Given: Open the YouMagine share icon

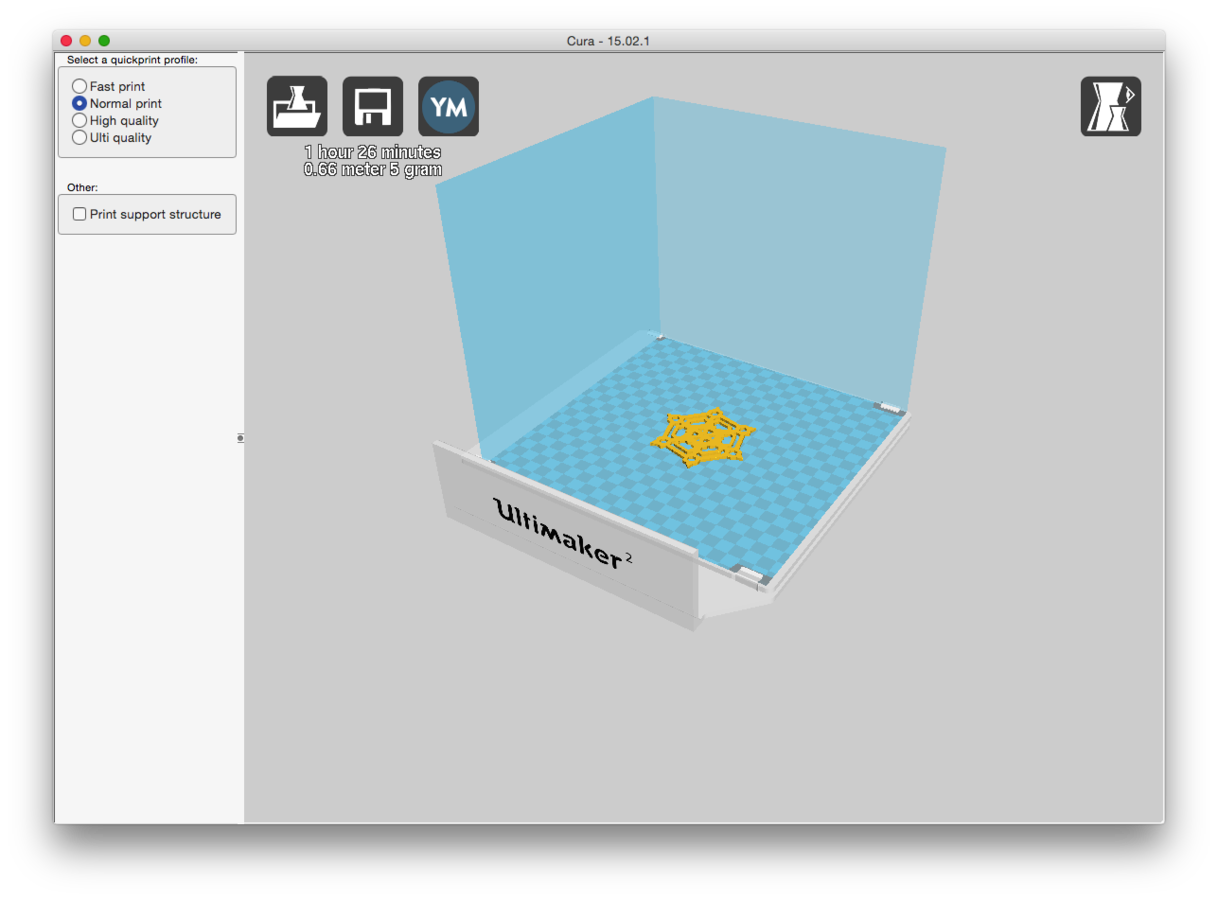Looking at the screenshot, I should pos(448,106).
